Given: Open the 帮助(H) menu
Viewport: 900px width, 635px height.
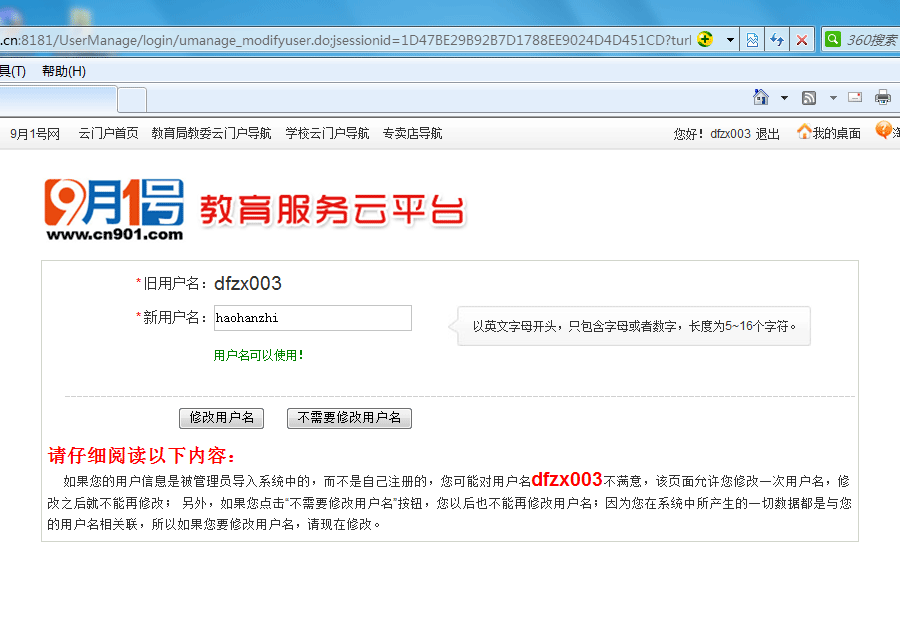Looking at the screenshot, I should [x=63, y=71].
